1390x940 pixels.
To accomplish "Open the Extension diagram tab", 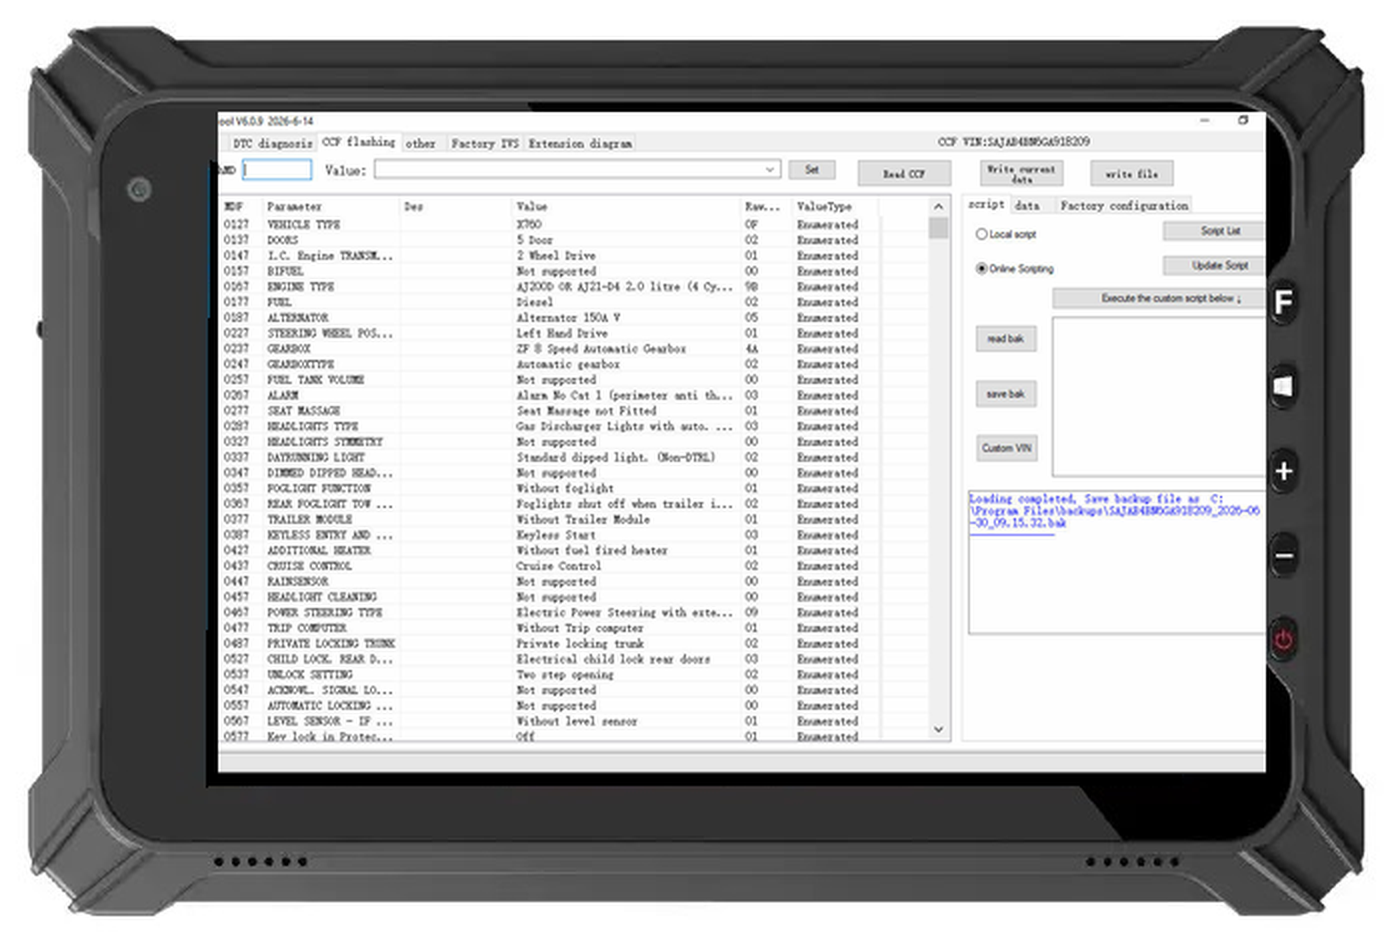I will pos(580,143).
